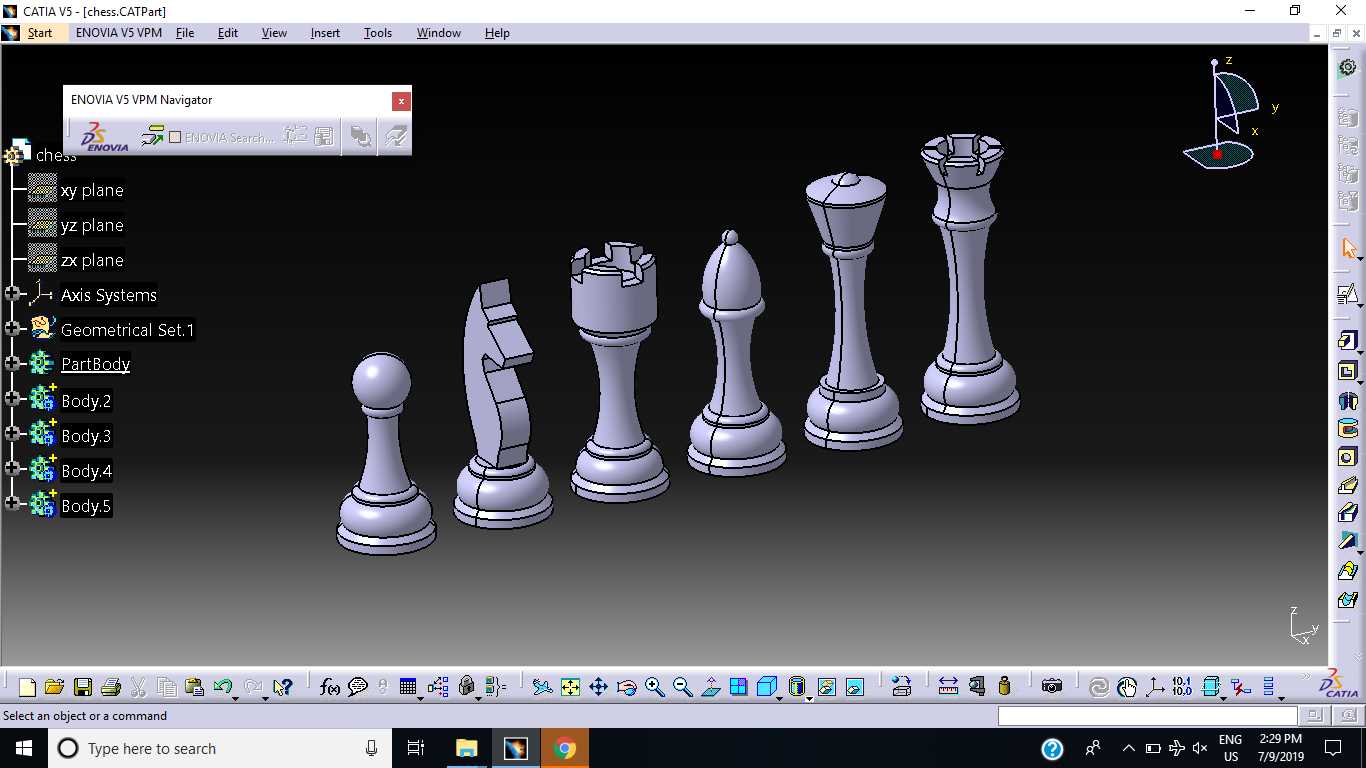The image size is (1366, 768).
Task: Click the Print icon
Action: (111, 687)
